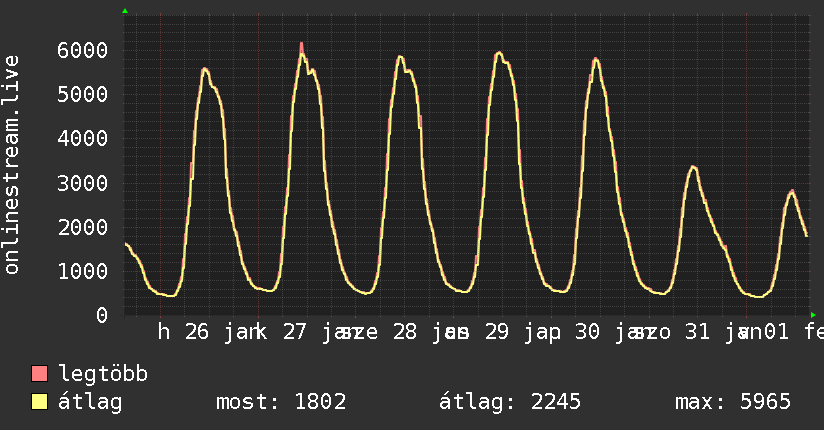Click the 6000 y-axis label
This screenshot has height=430, width=824.
(83, 50)
